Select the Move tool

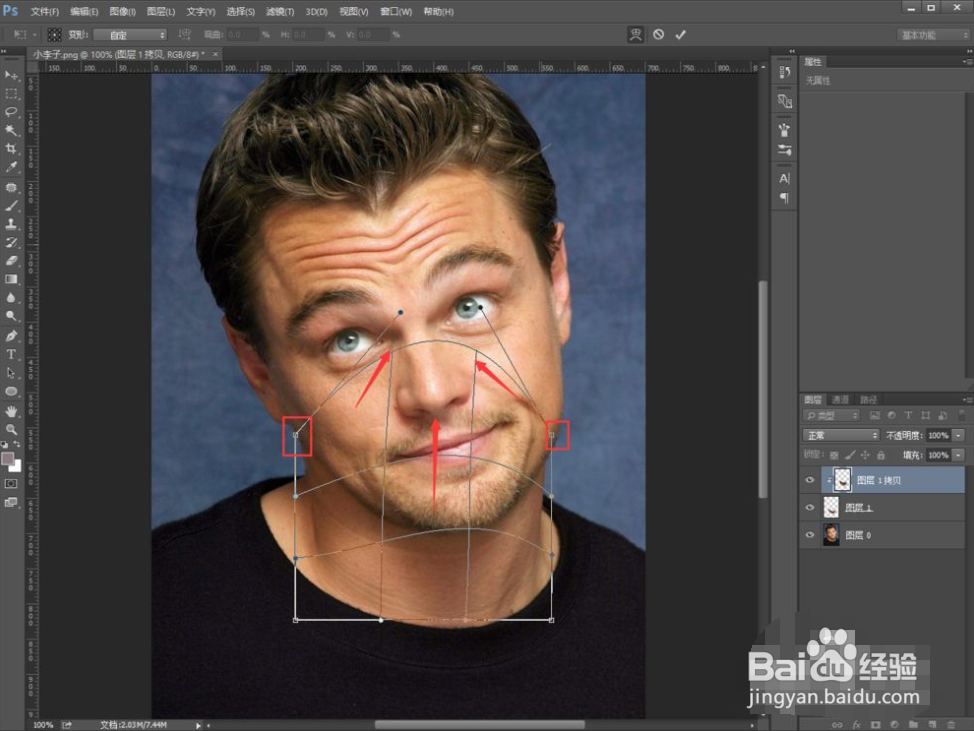11,75
